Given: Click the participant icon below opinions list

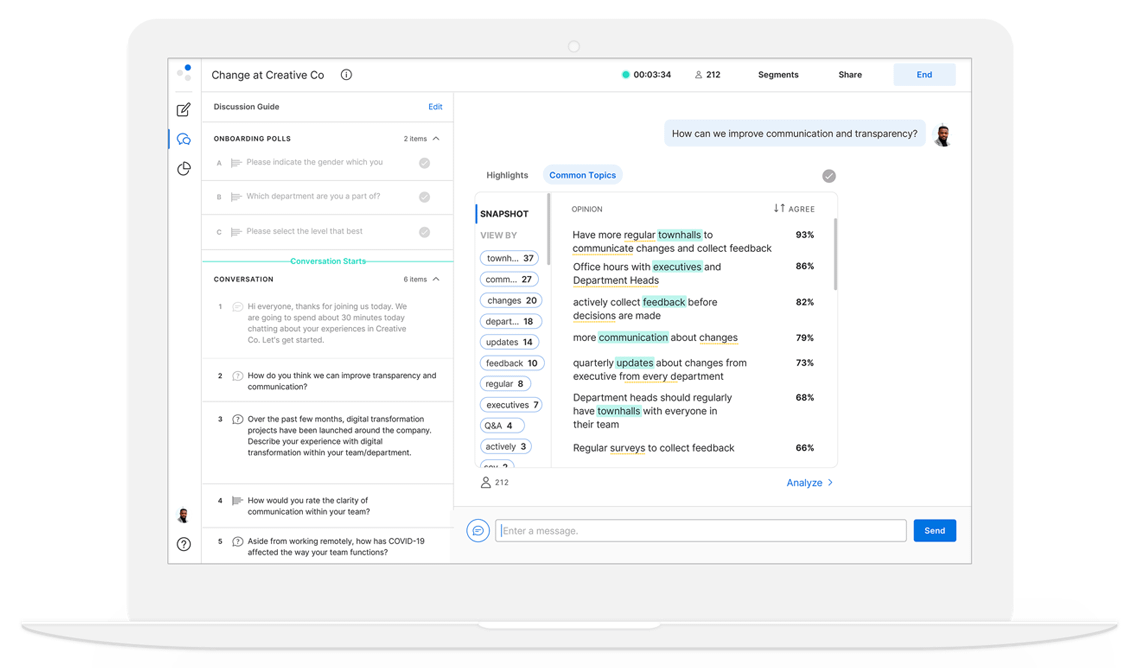Looking at the screenshot, I should (x=486, y=483).
